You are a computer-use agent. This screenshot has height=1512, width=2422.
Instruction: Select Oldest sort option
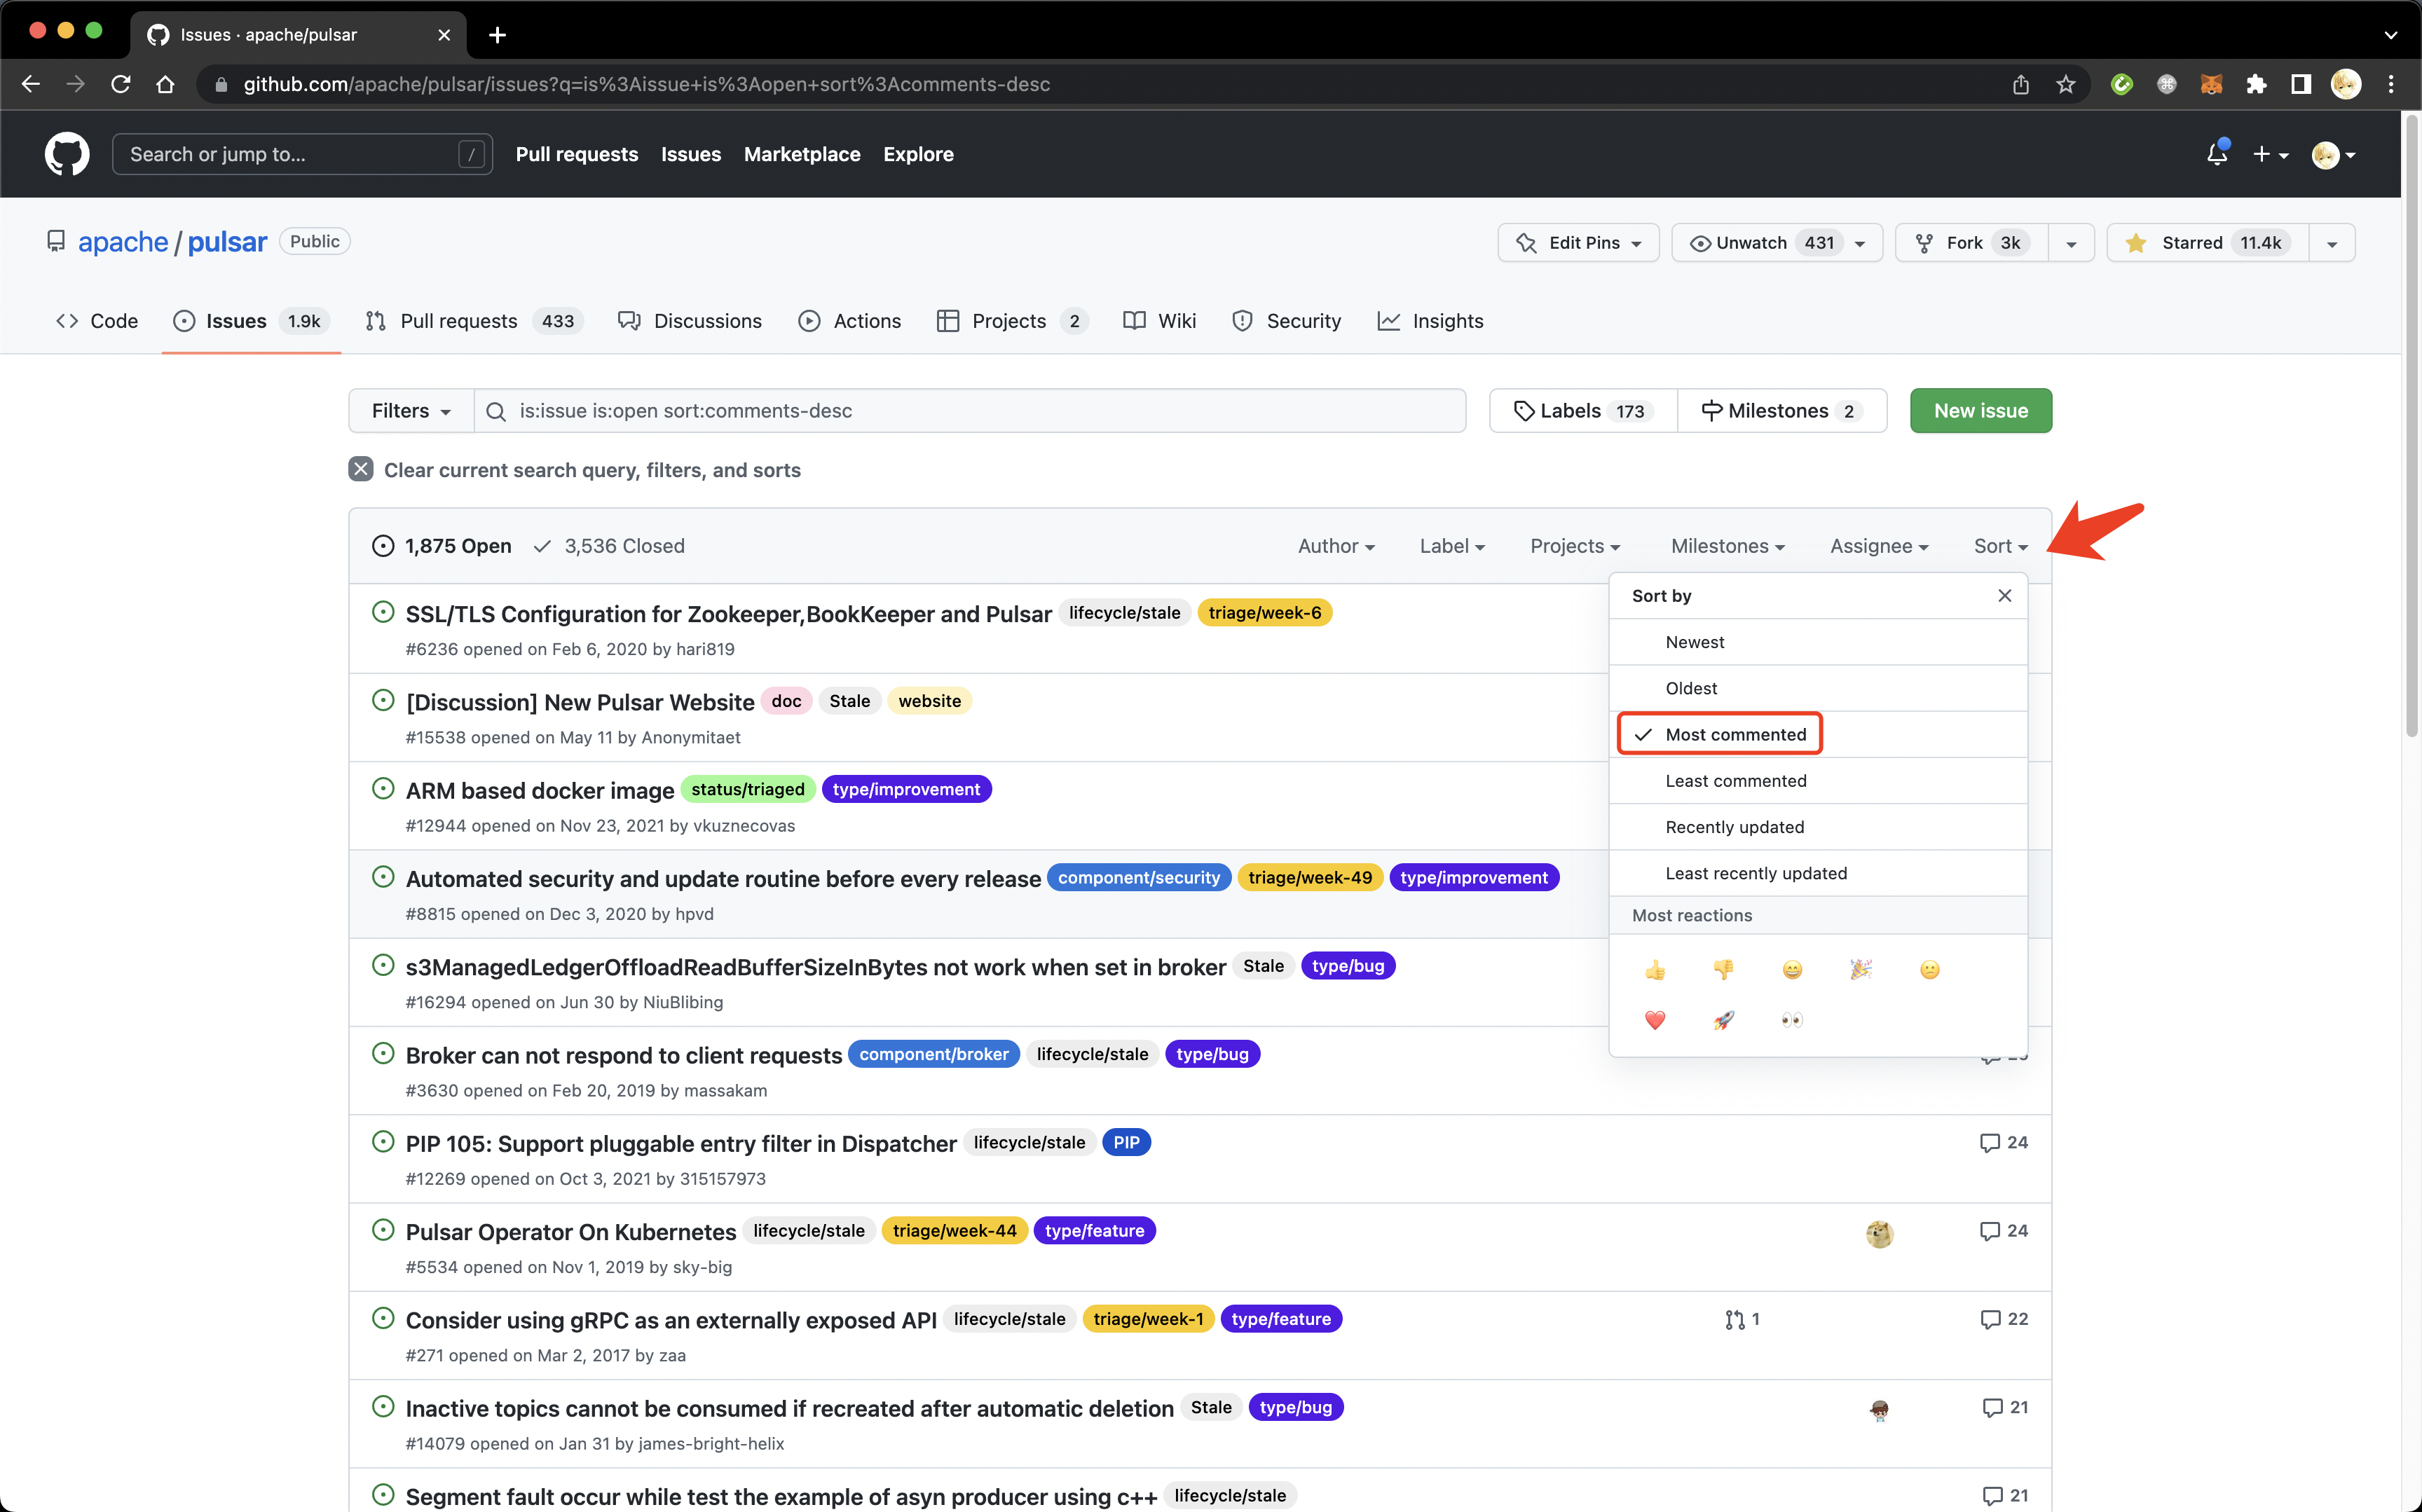click(1818, 688)
